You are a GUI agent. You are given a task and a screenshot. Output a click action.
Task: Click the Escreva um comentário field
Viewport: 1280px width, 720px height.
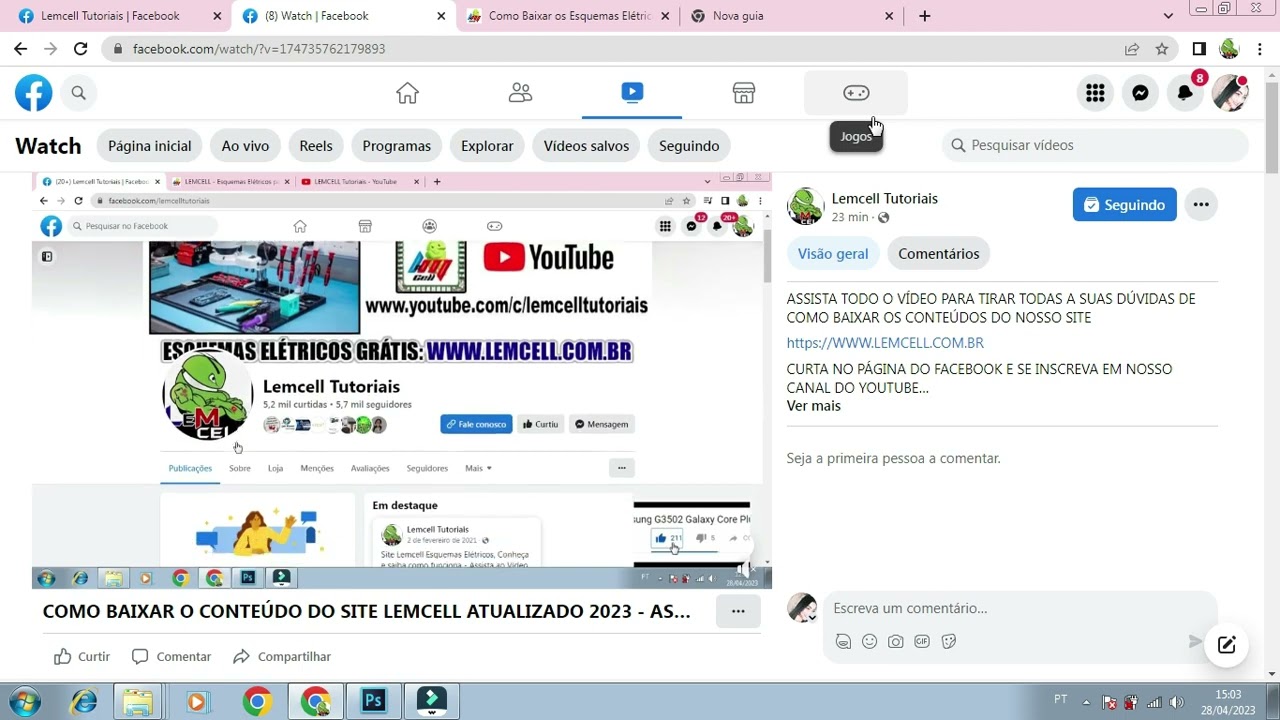[x=1018, y=608]
